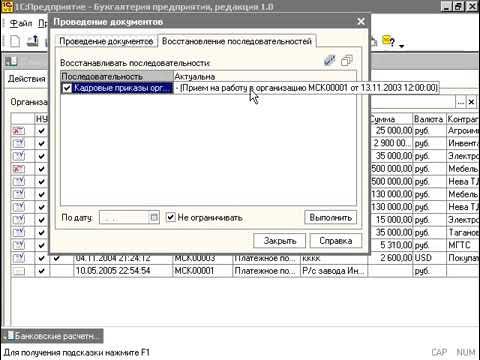
Task: Click НУ checkmark in the 25 000,00 row
Action: pyautogui.click(x=41, y=131)
